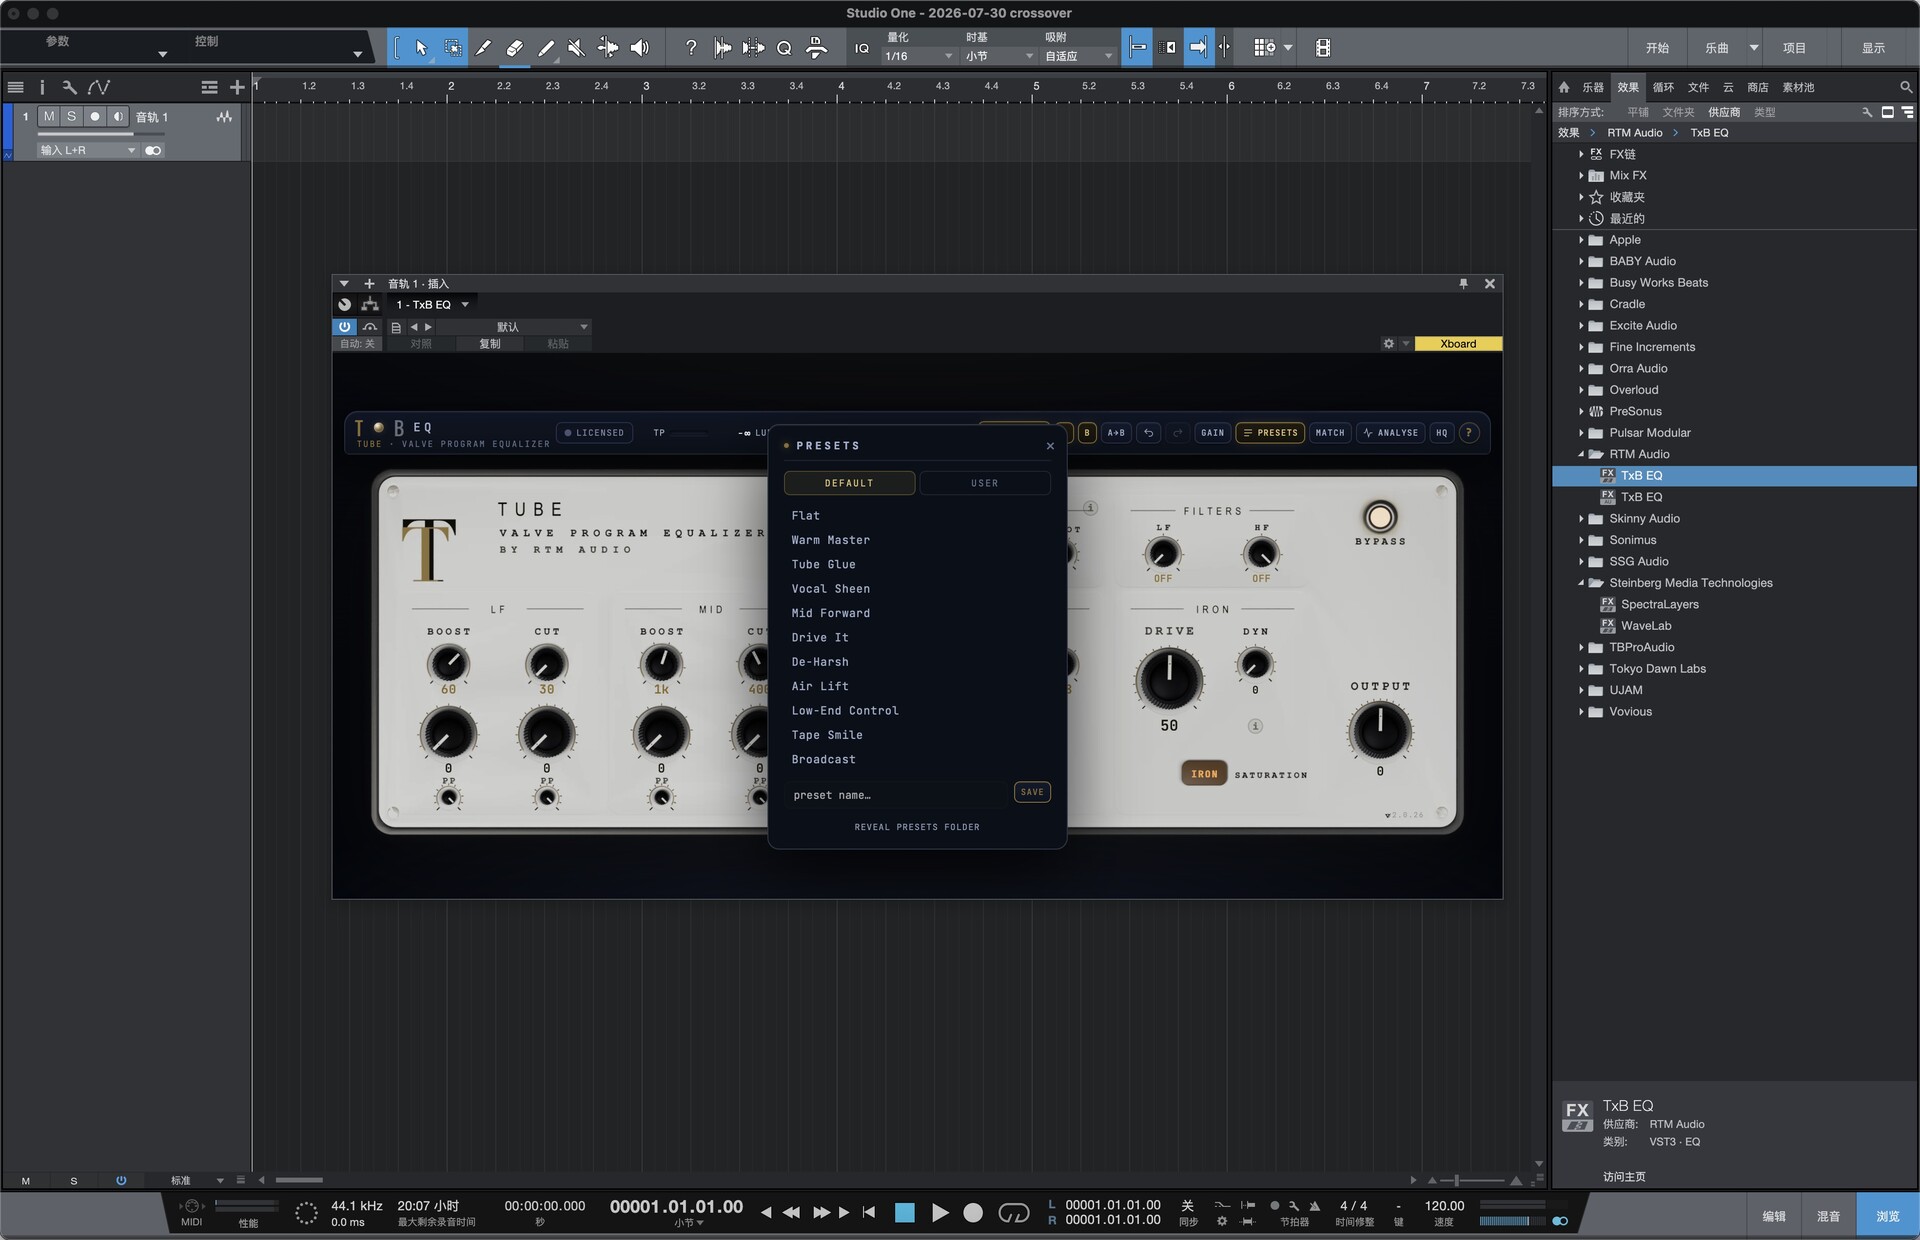Click REVEAL PRESETS FOLDER

click(917, 827)
